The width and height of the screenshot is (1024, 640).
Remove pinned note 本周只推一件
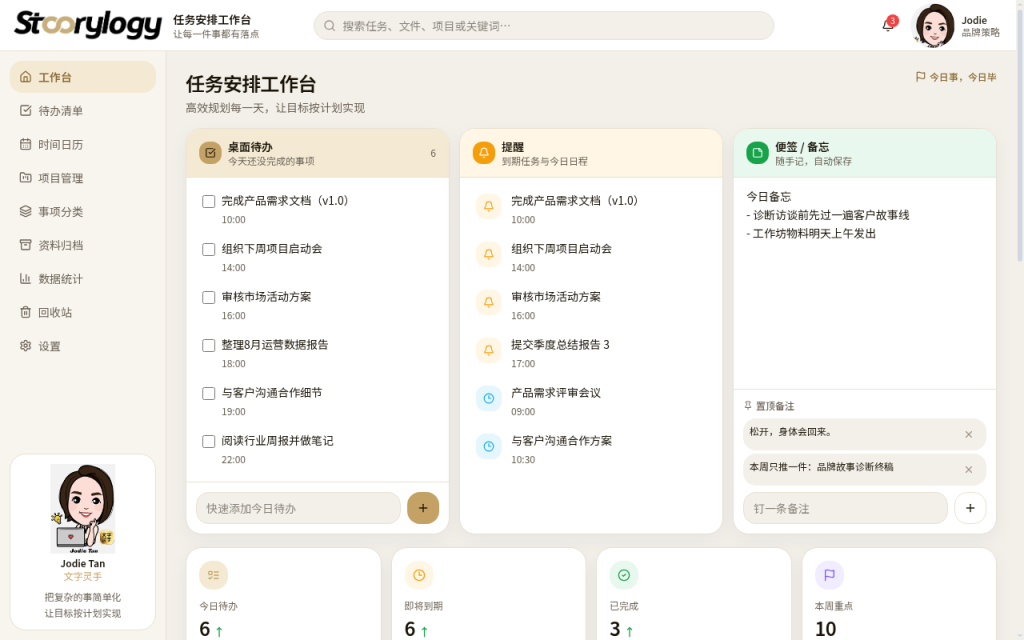click(968, 470)
